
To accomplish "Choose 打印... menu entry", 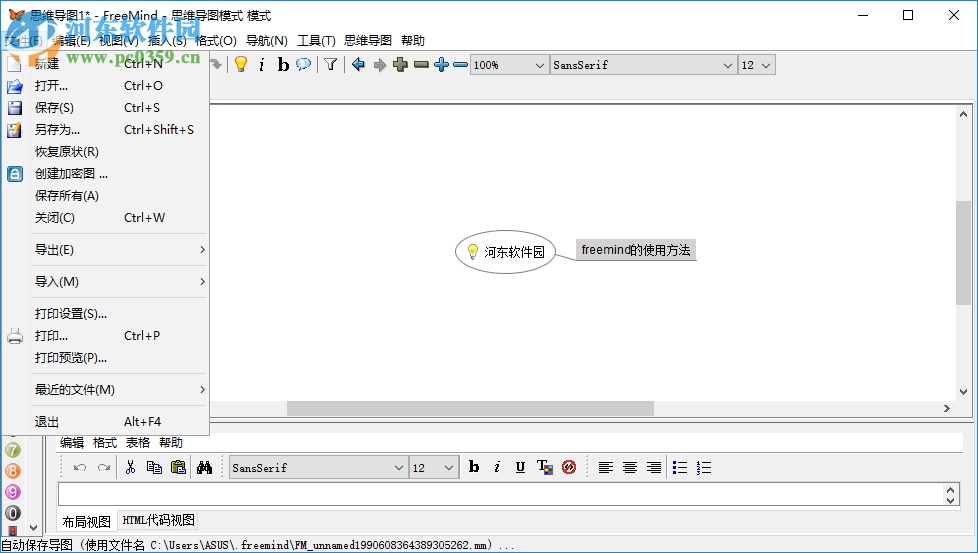I will 105,335.
